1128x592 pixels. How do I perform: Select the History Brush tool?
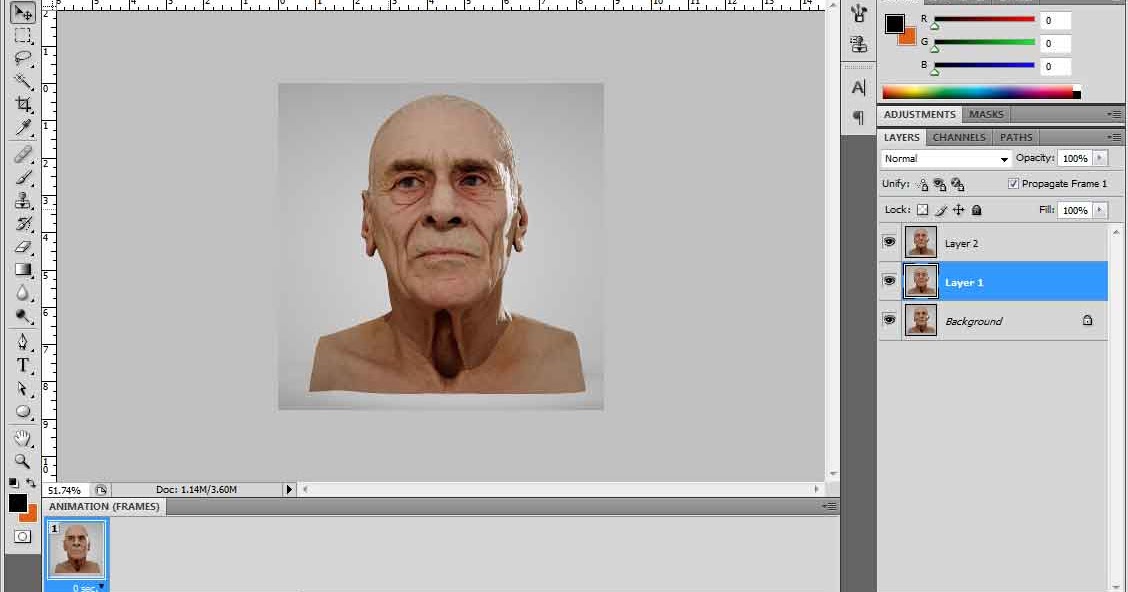[x=23, y=223]
